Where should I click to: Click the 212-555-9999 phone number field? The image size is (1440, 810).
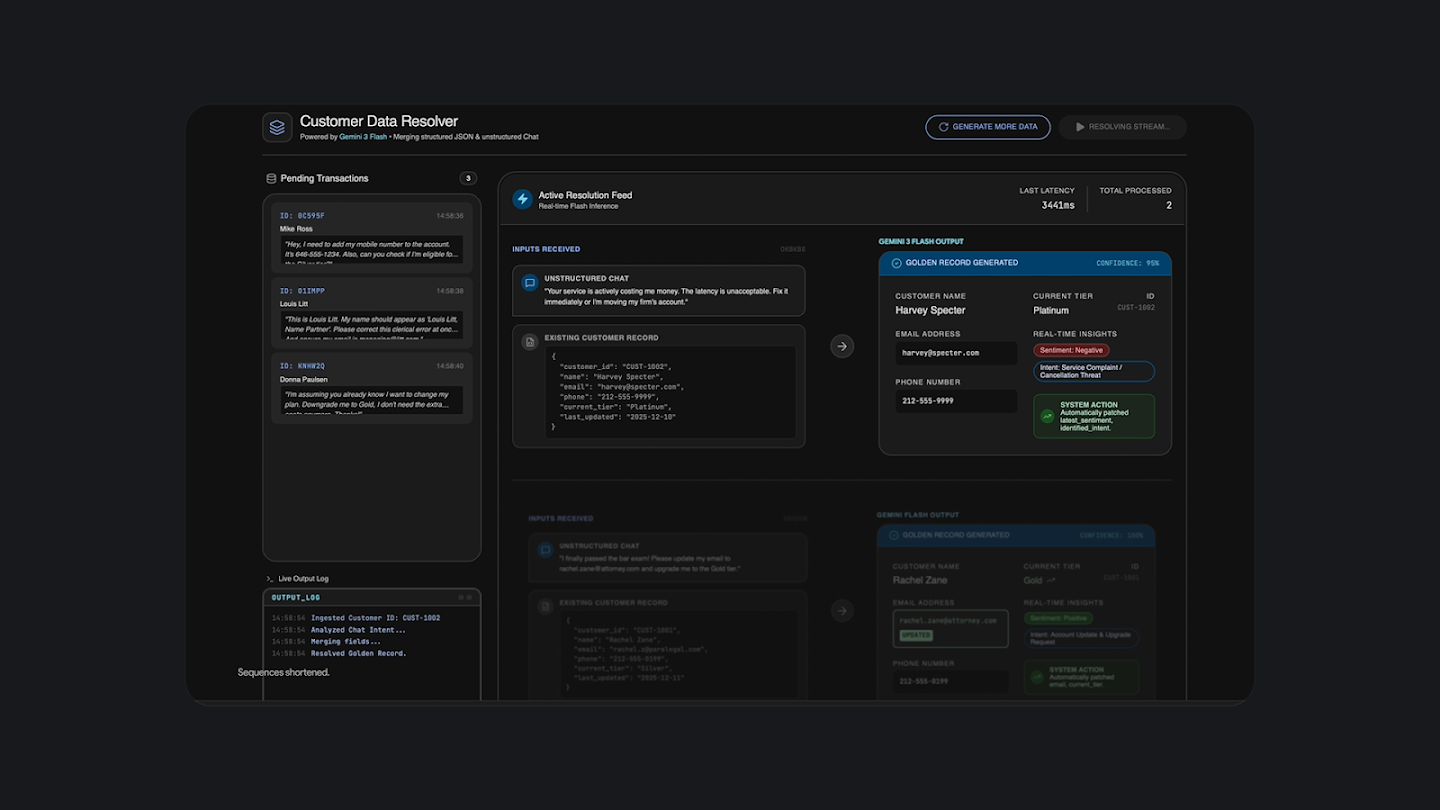956,401
